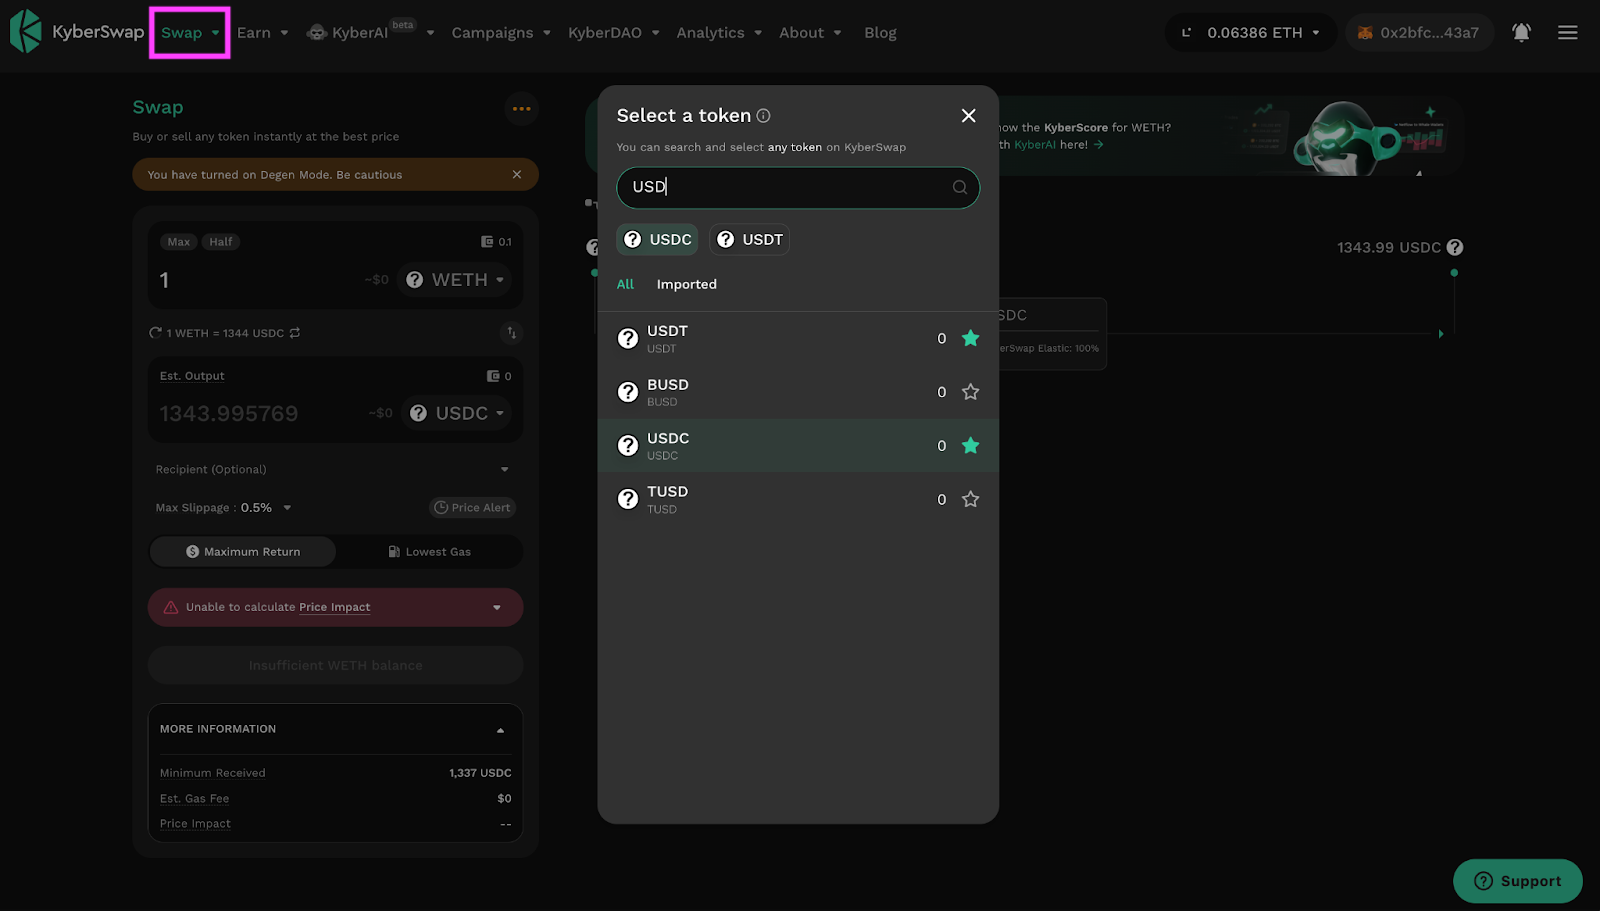Select the TUSD token row
Screen dimensions: 1600x911
coord(797,499)
